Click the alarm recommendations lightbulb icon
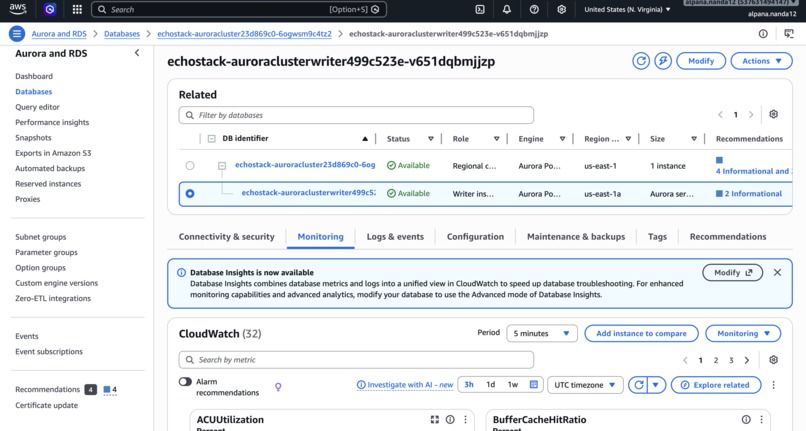Screen dimensions: 806x431 (x=278, y=387)
